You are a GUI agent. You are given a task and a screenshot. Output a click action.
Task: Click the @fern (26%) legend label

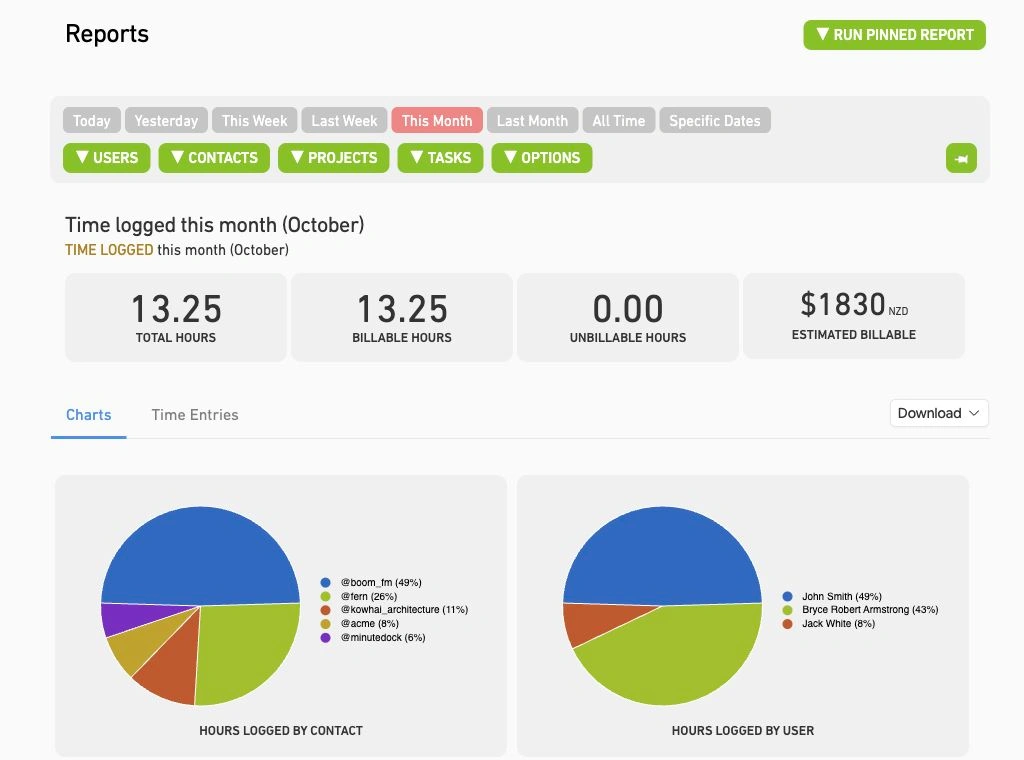(368, 596)
